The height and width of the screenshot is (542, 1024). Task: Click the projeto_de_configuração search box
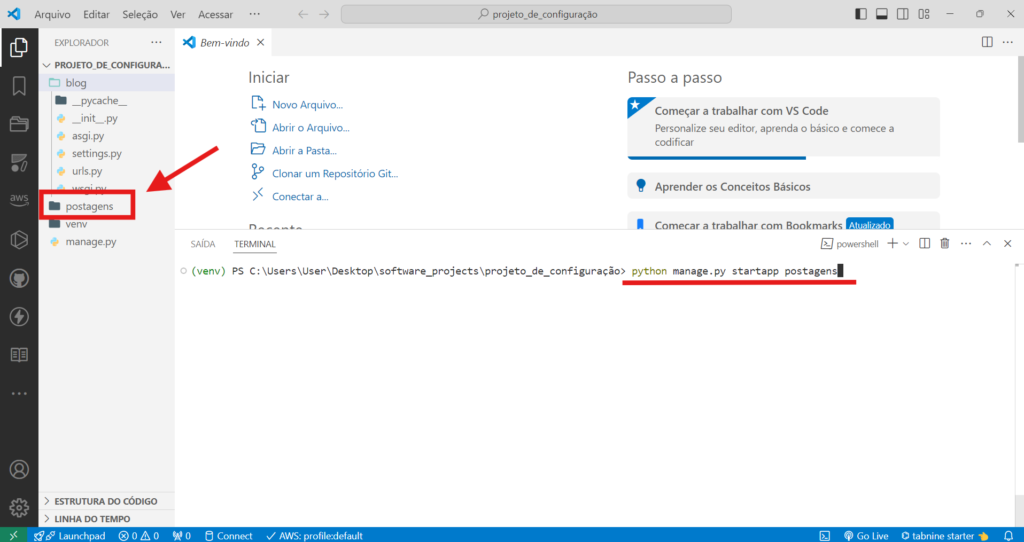coord(535,15)
